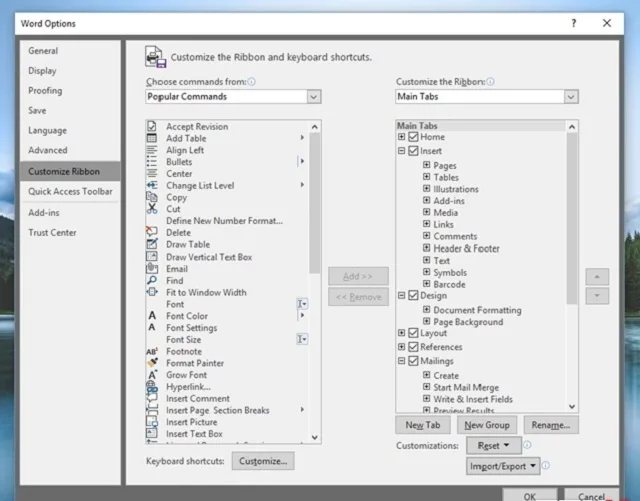Select the Insert Comment icon

(x=152, y=398)
